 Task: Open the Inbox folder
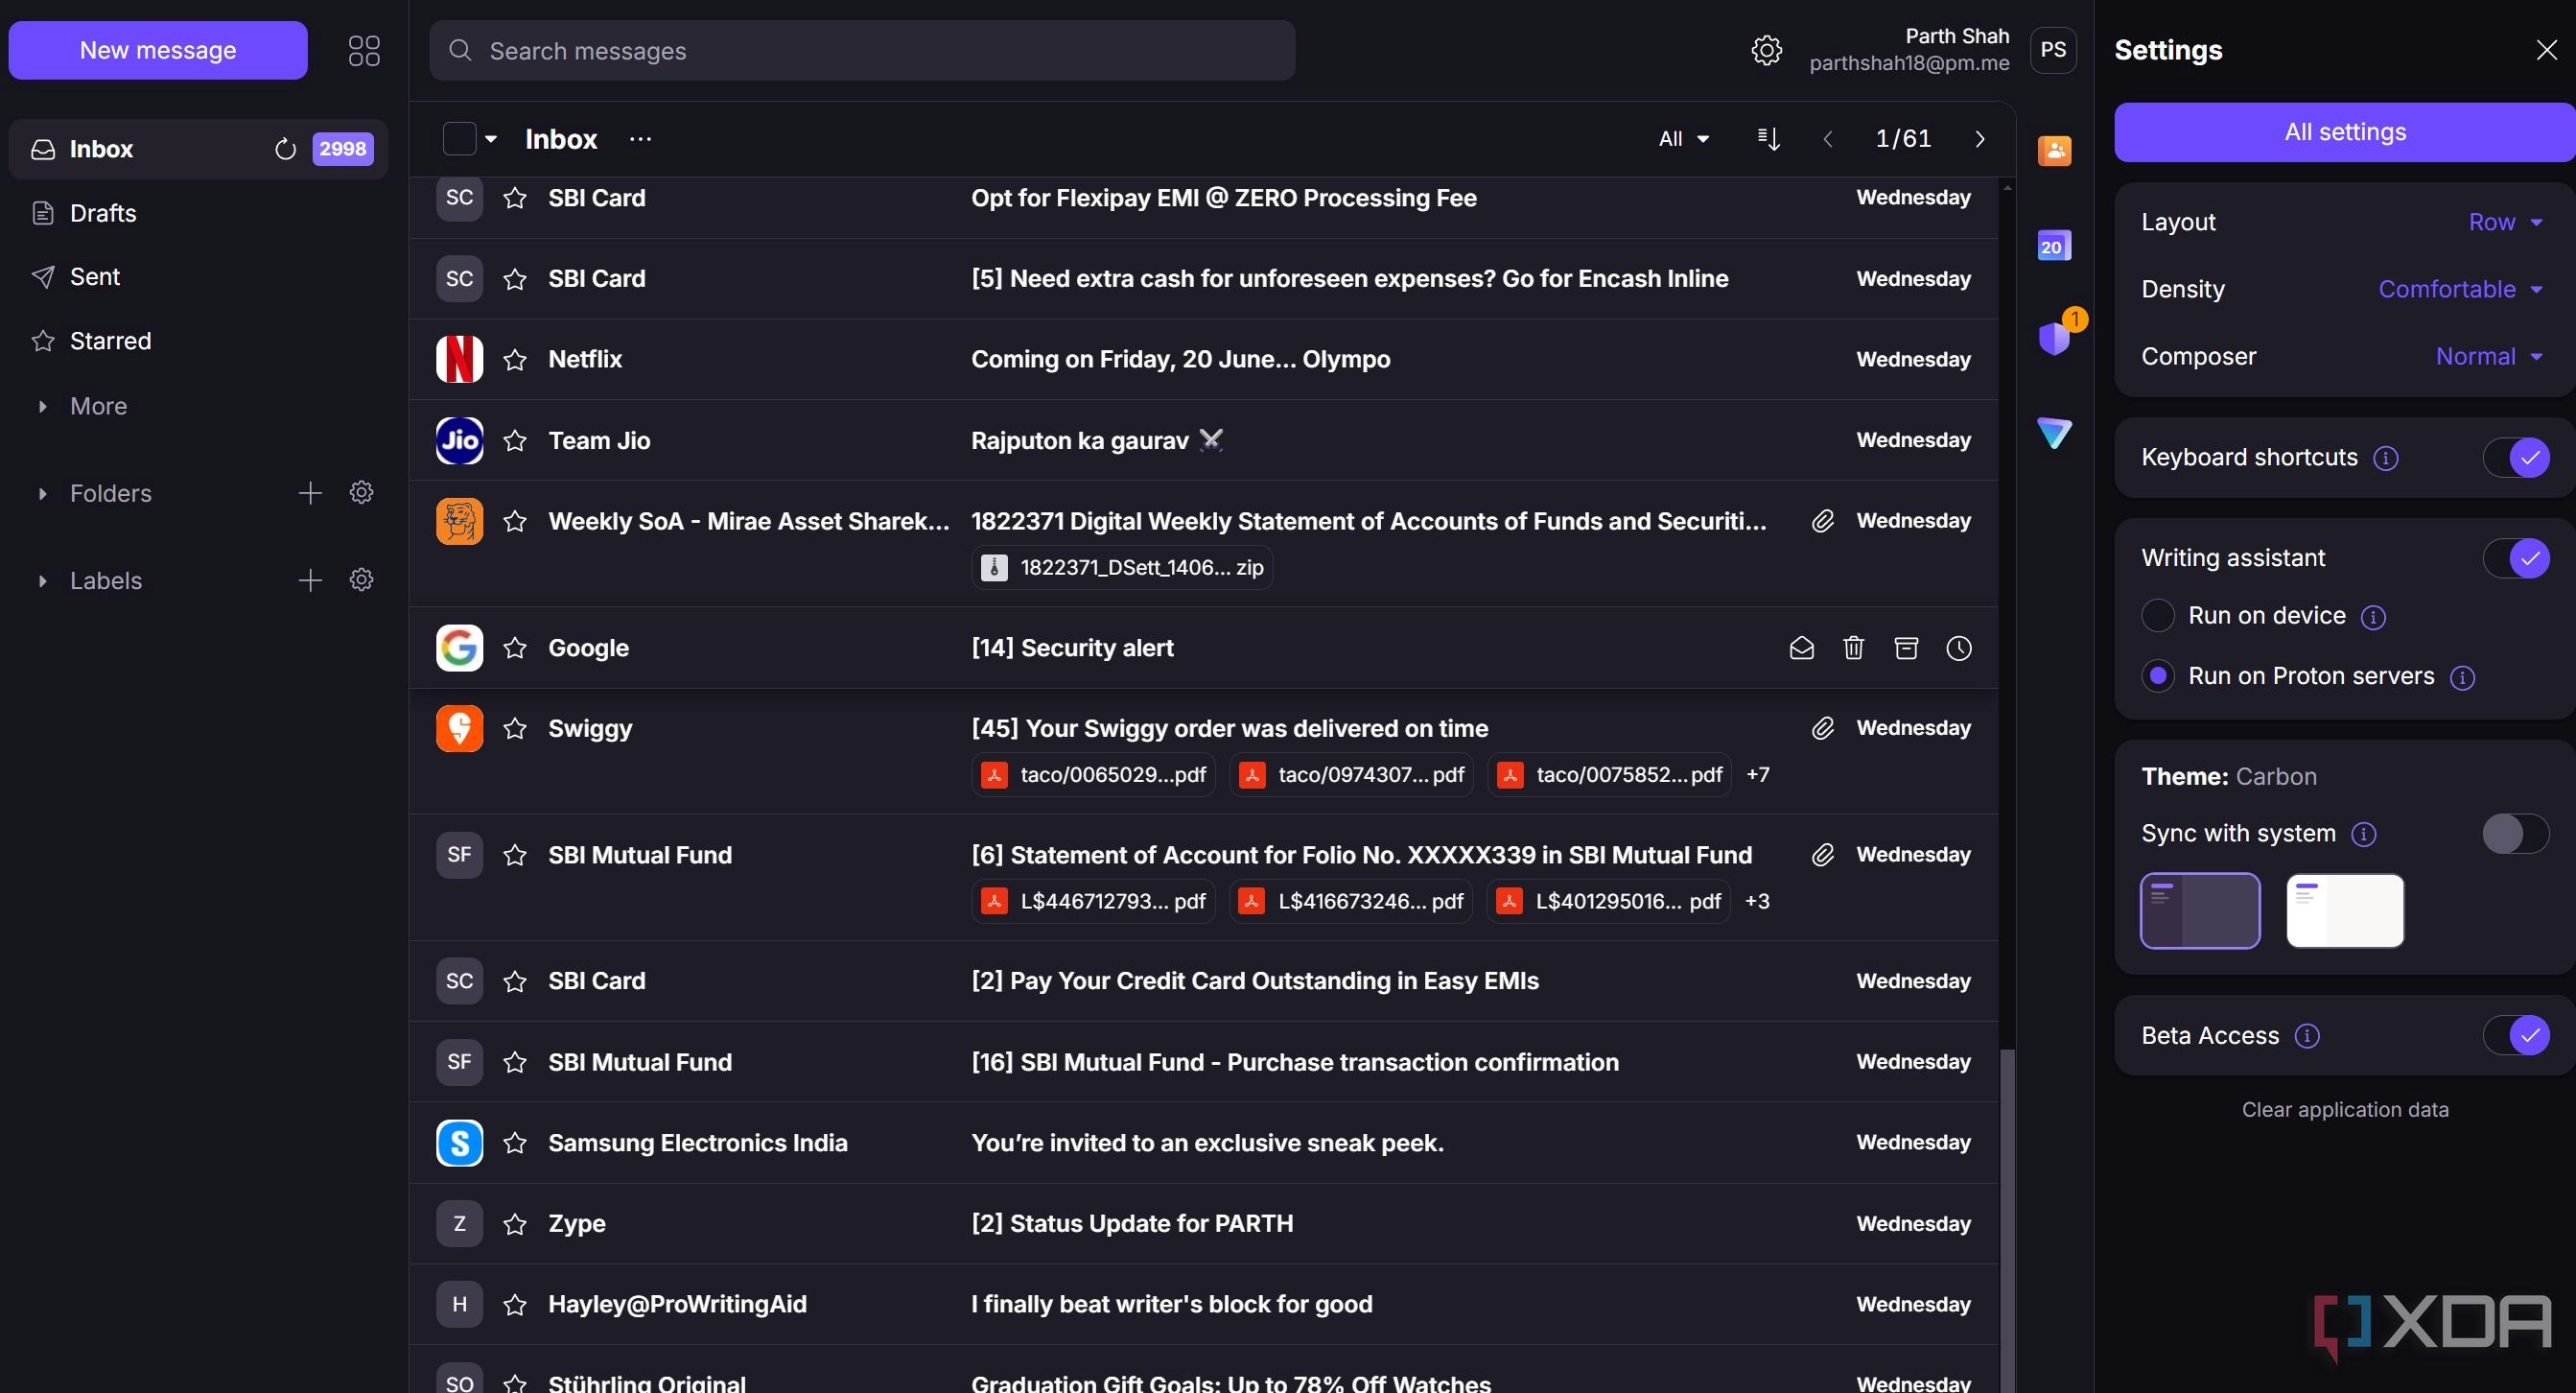point(198,149)
